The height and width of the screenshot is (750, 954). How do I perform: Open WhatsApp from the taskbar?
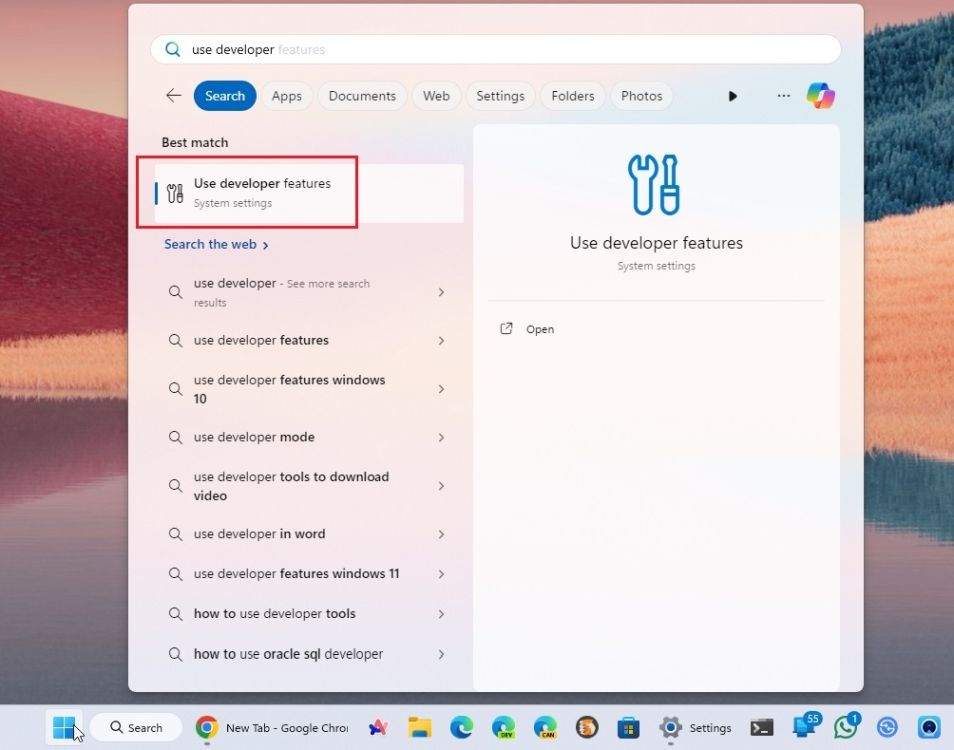click(x=846, y=727)
